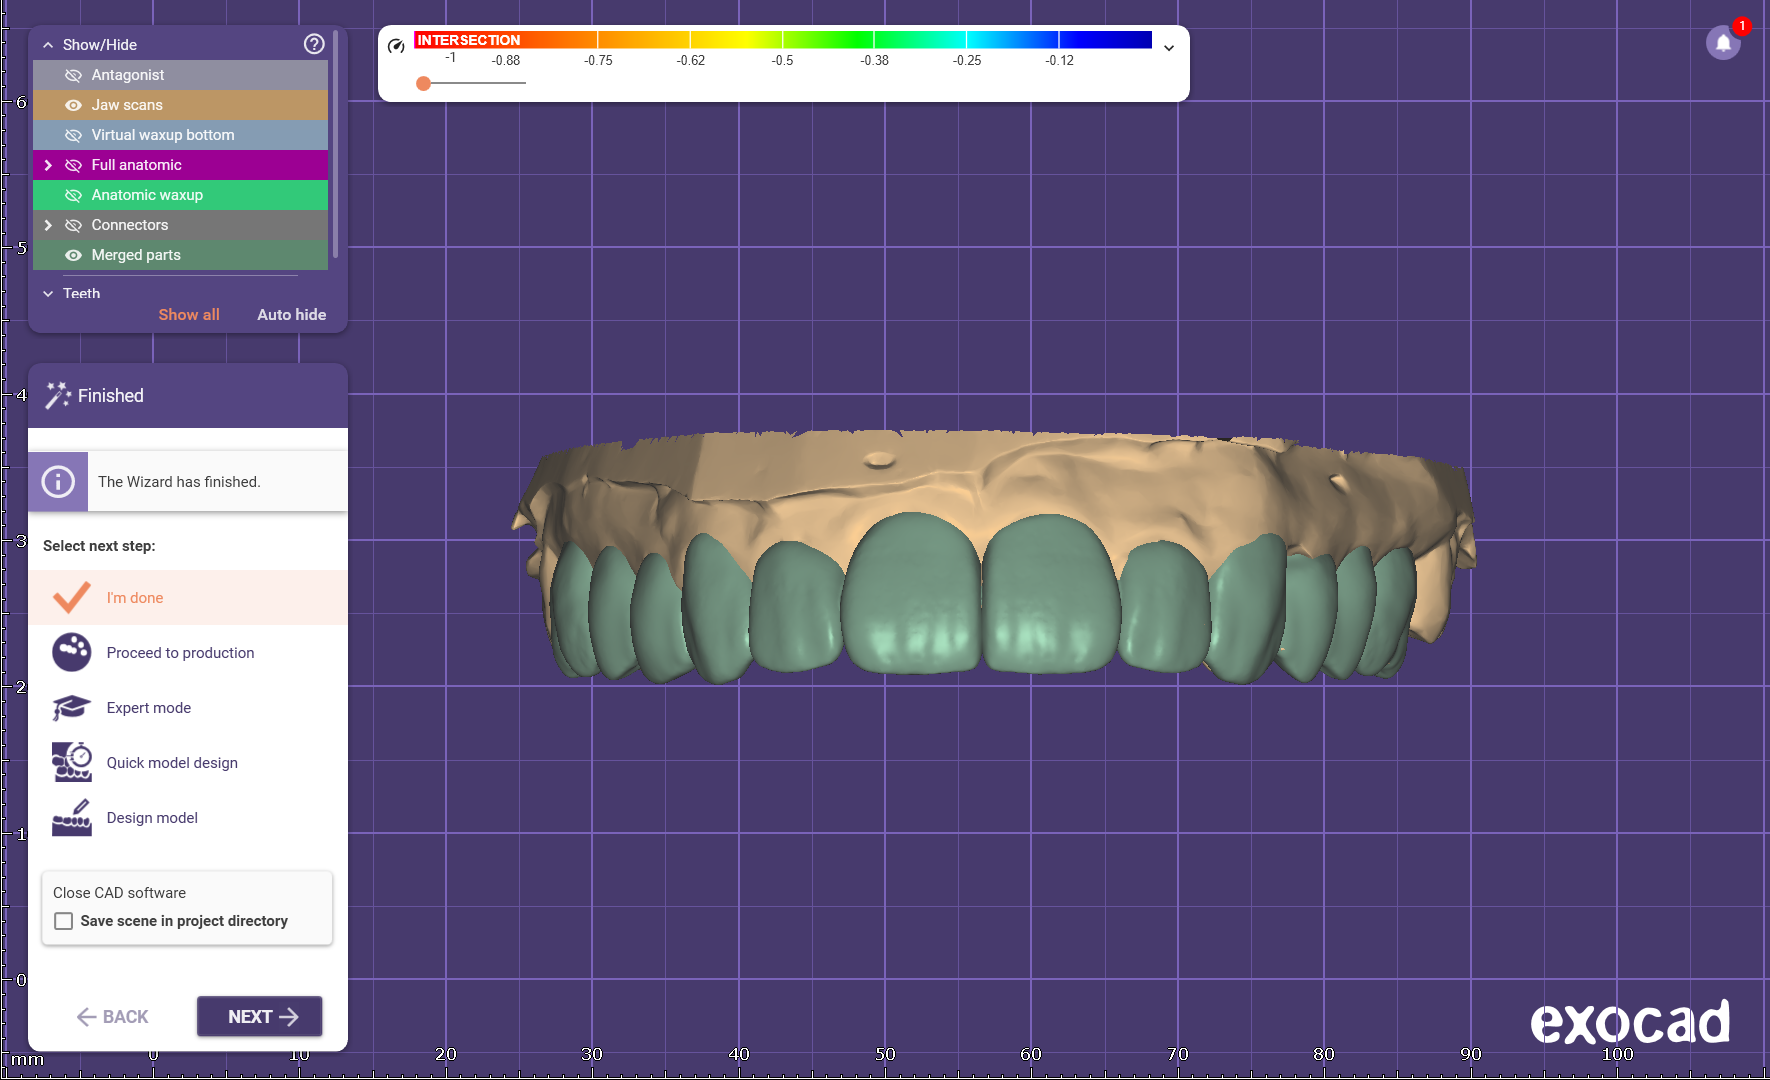
Task: Click the NEXT button
Action: 259,1016
